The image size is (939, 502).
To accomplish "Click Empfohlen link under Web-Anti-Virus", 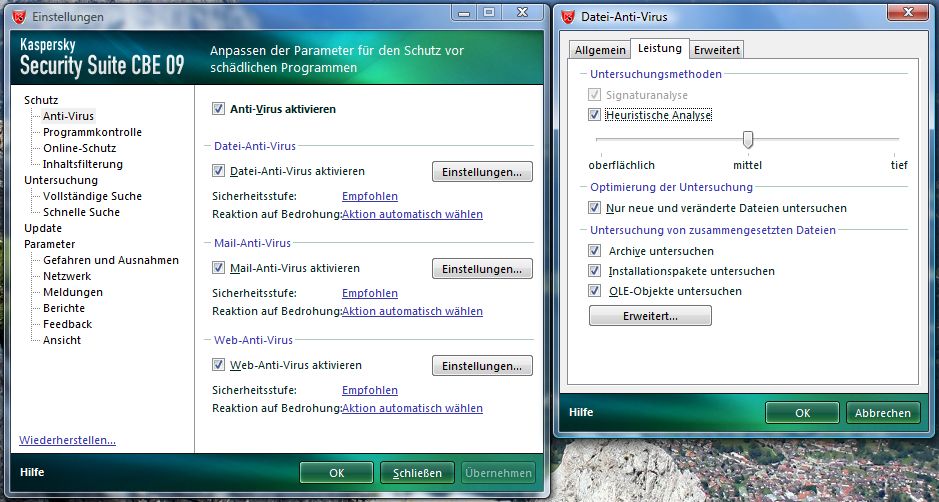I will (x=369, y=390).
